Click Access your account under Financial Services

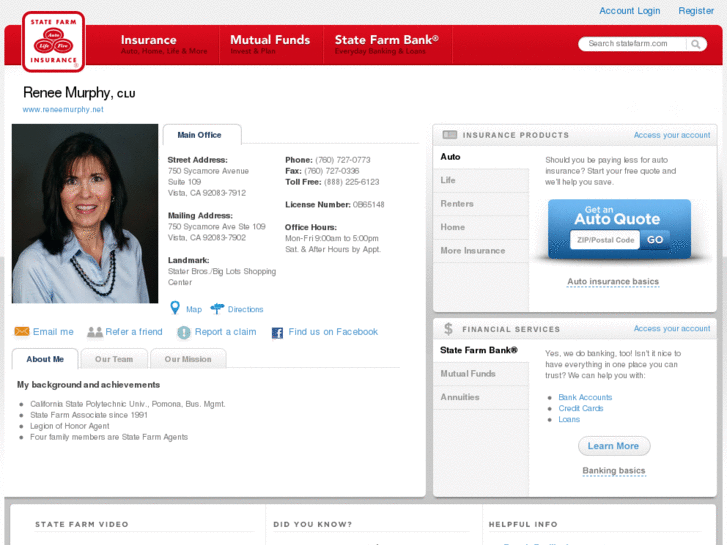coord(672,328)
